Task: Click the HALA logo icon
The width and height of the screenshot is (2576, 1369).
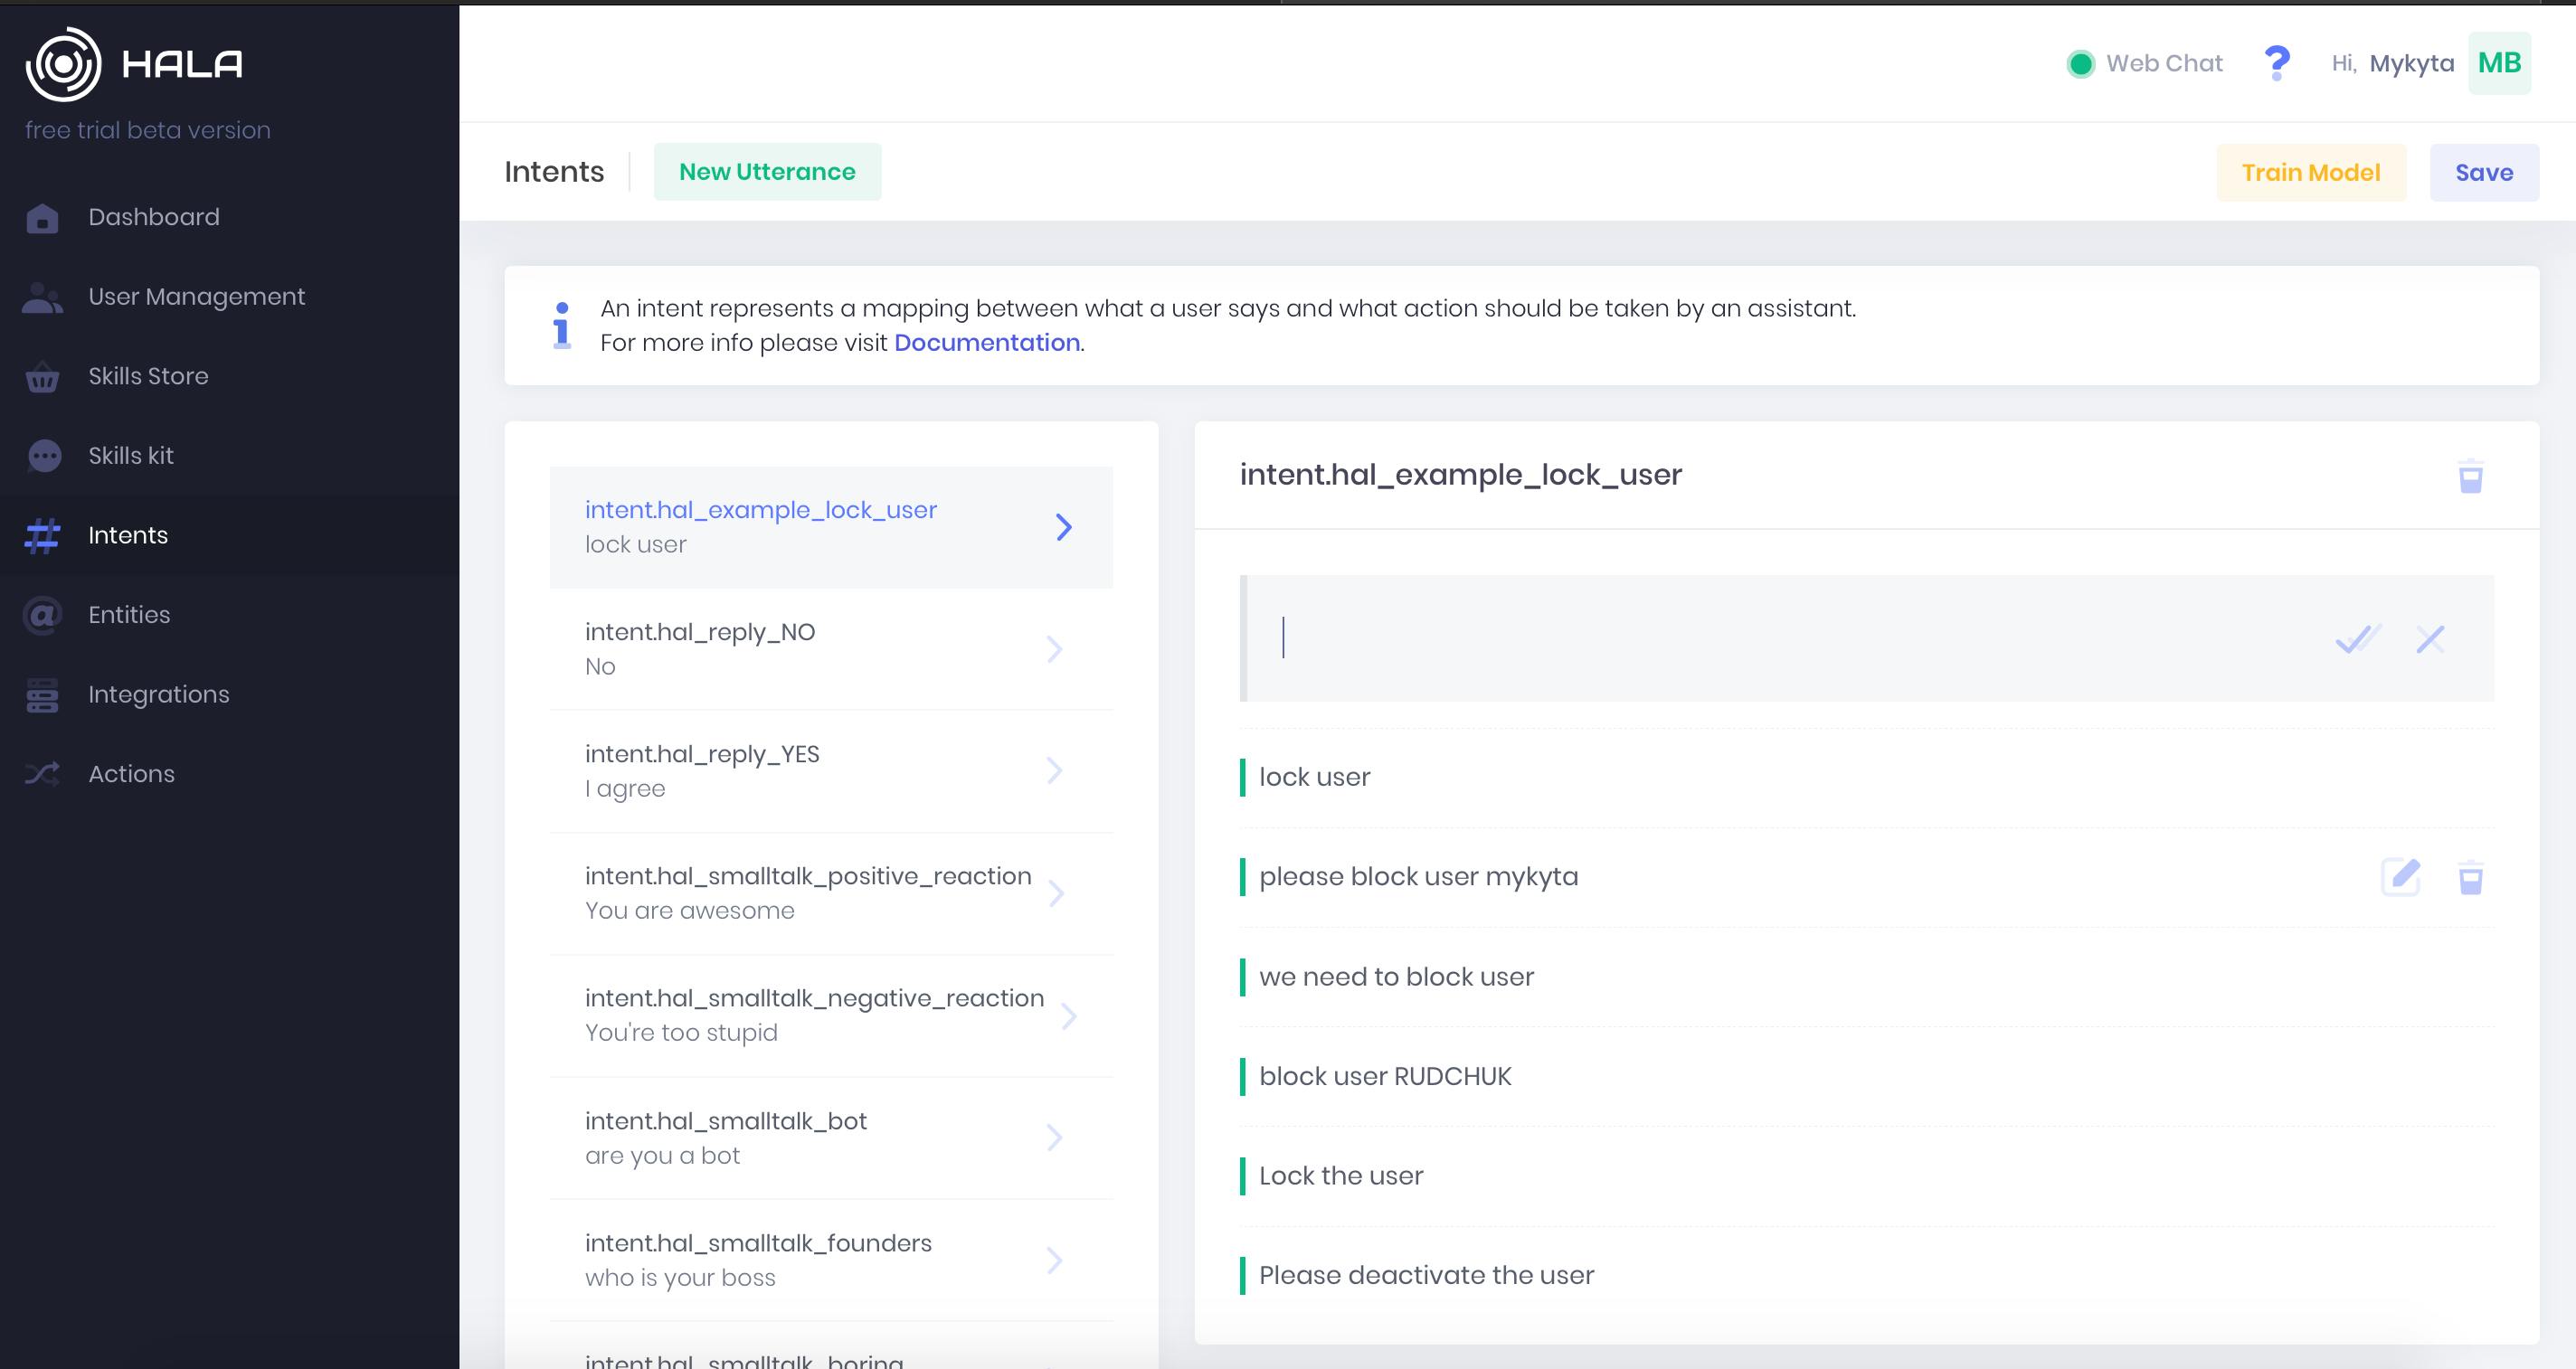Action: click(x=63, y=64)
